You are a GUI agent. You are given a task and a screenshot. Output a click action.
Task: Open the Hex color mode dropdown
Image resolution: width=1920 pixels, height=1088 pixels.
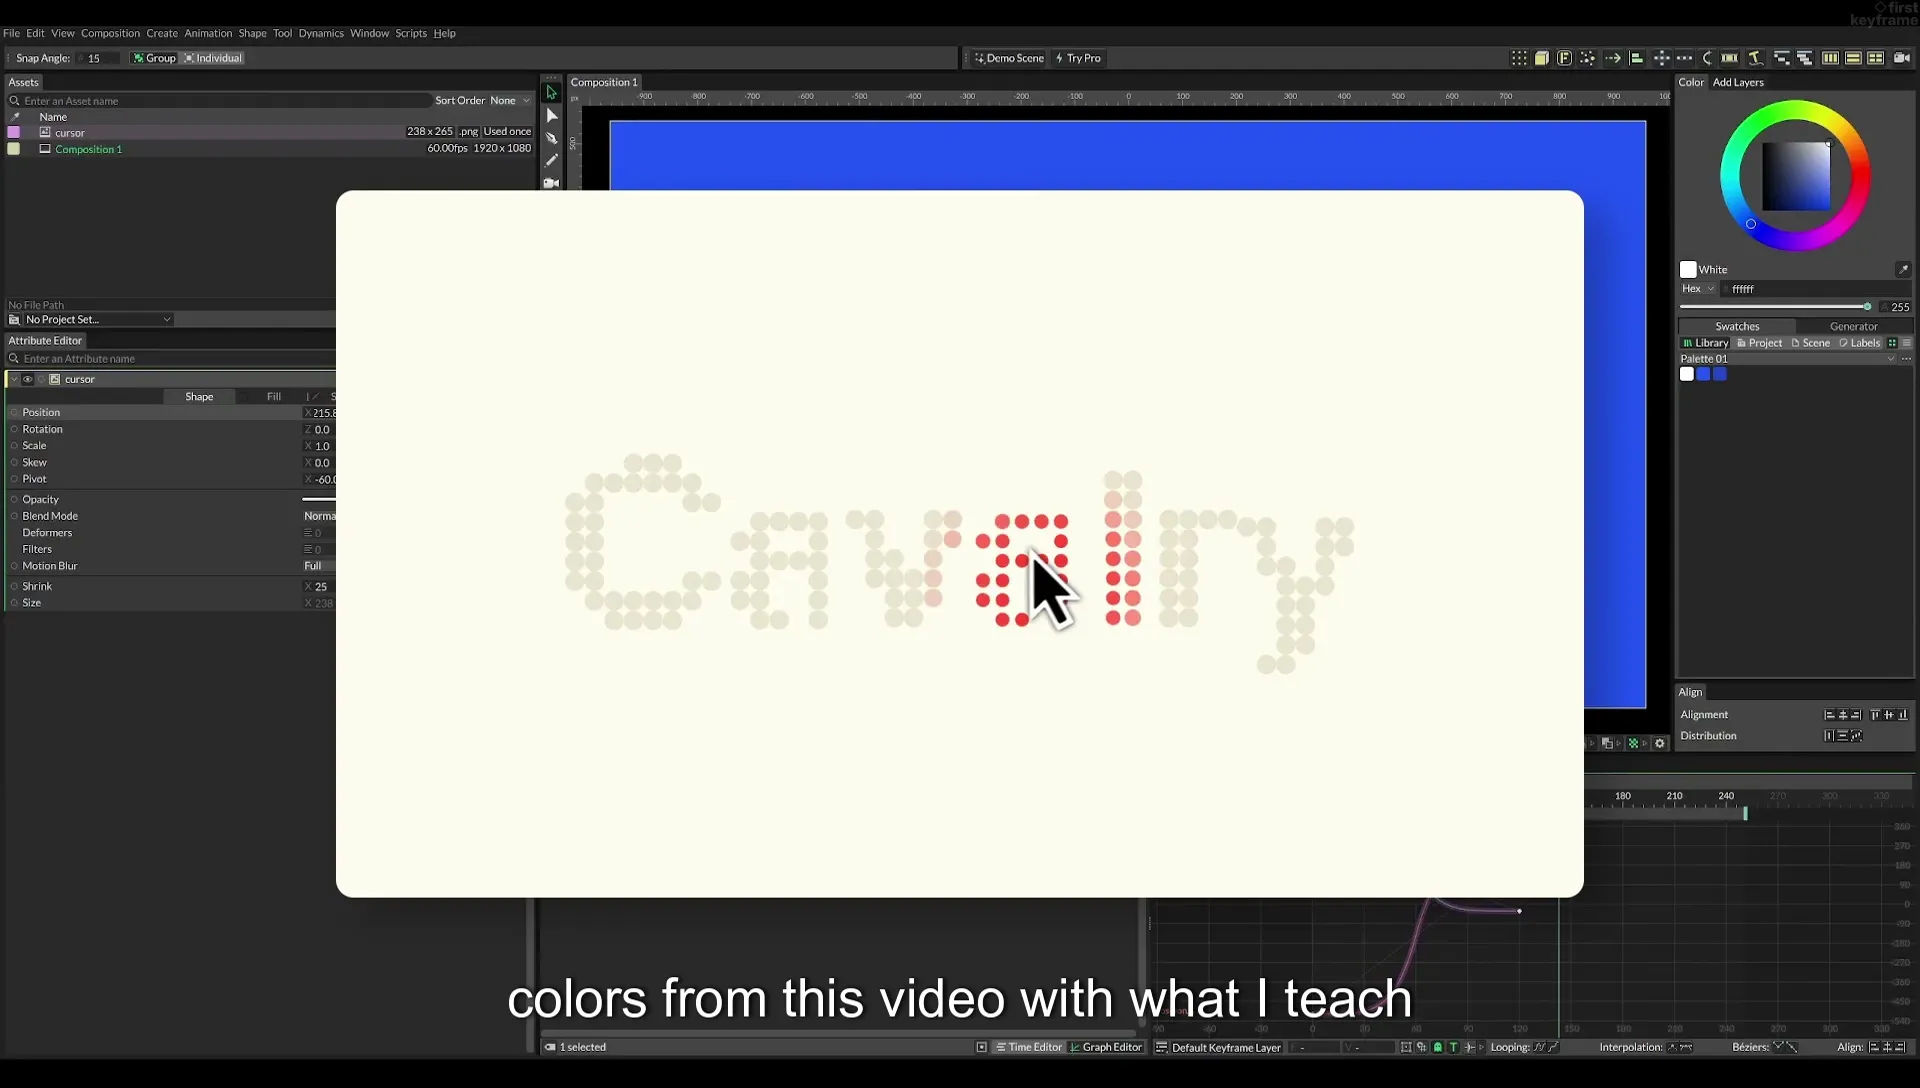point(1698,289)
